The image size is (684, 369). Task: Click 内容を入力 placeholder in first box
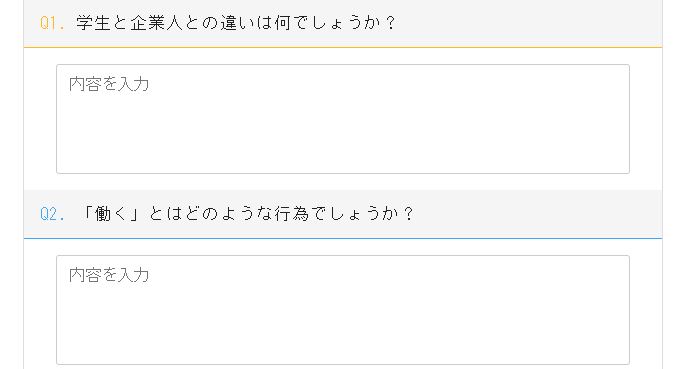(x=109, y=84)
